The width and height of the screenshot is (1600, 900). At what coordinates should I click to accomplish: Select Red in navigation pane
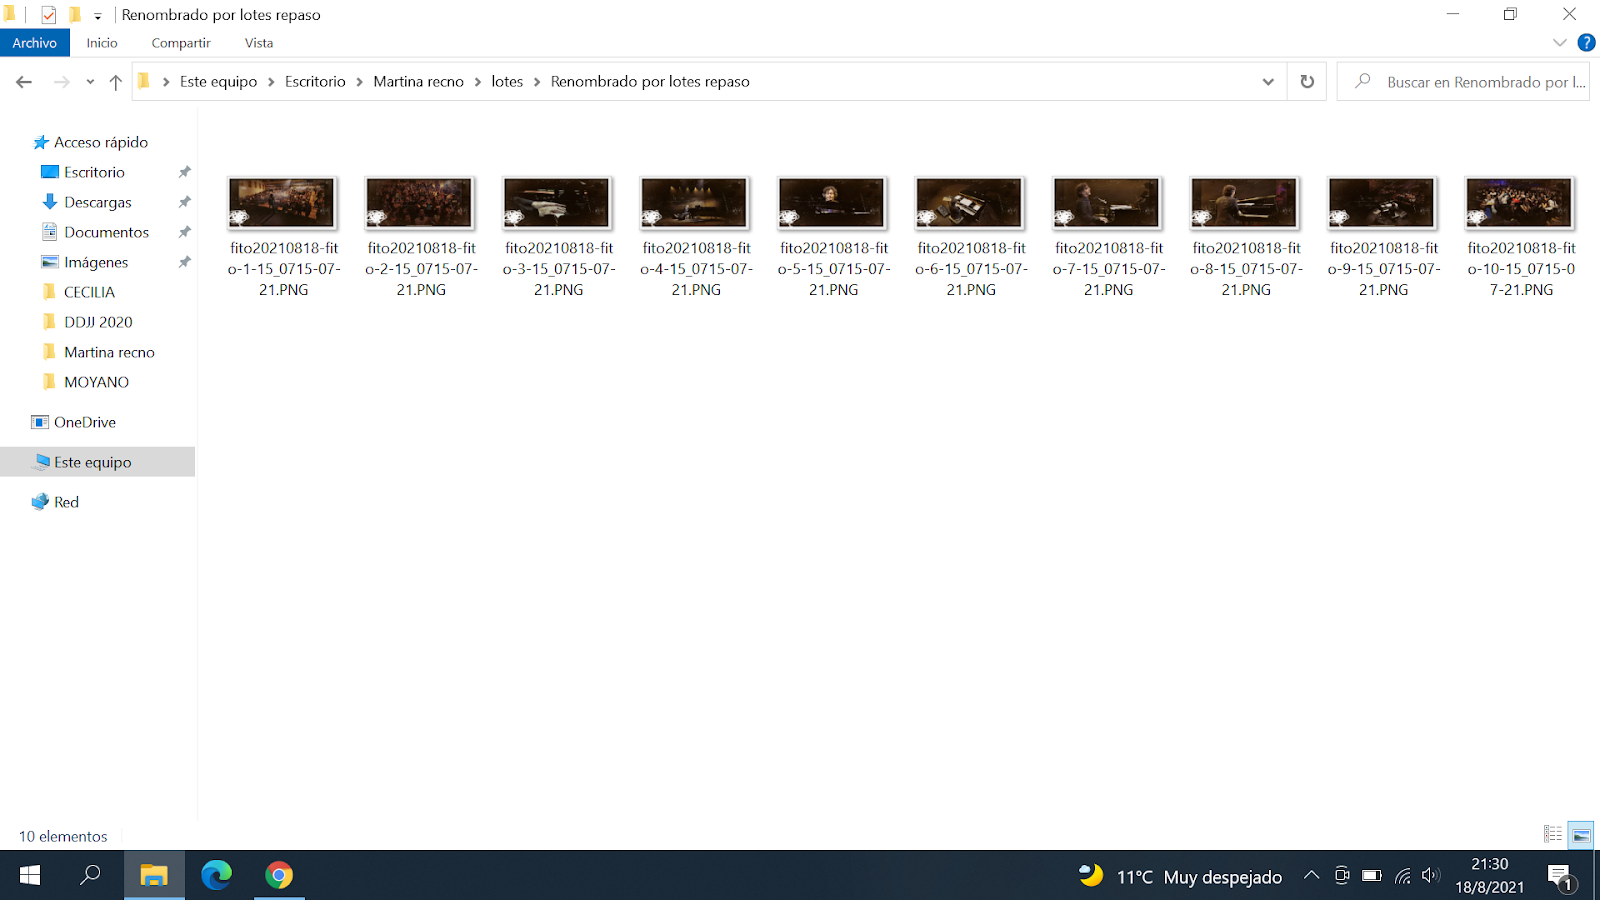(x=66, y=502)
